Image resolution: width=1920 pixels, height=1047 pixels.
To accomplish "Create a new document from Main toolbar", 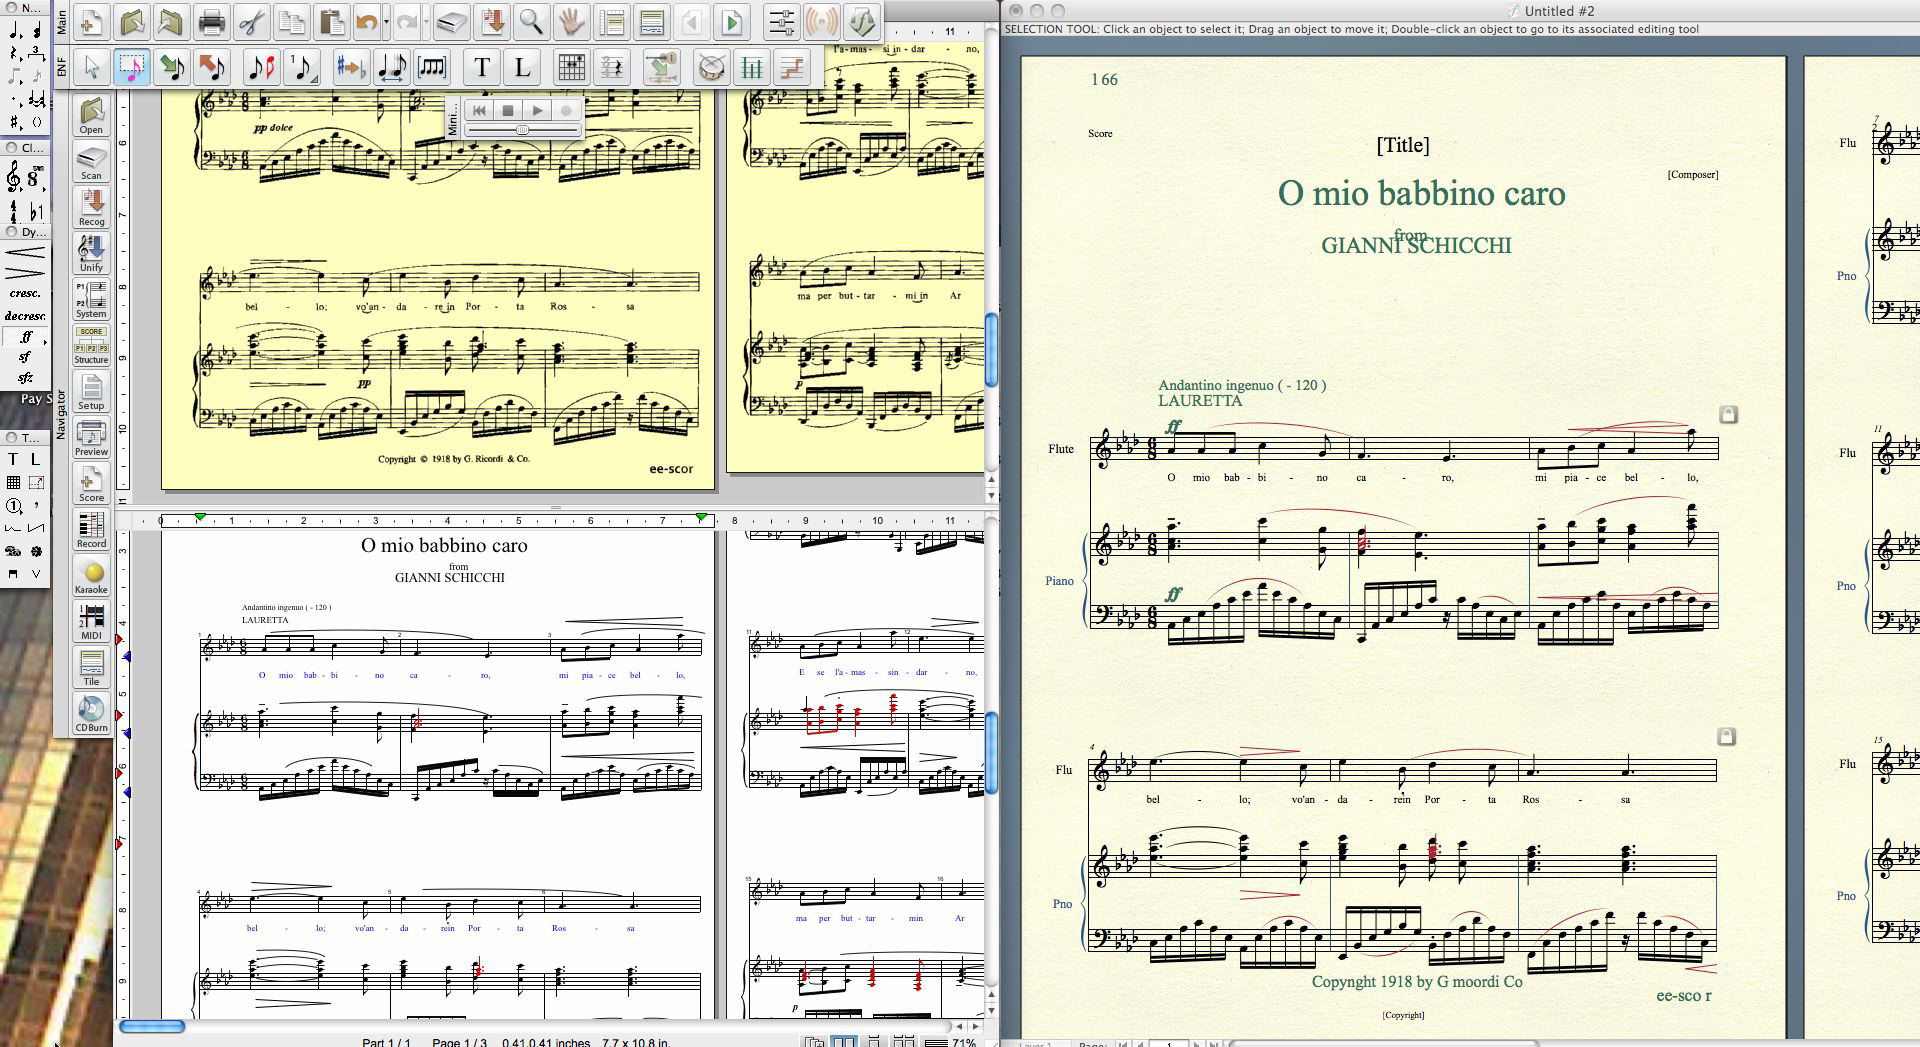I will pos(90,21).
